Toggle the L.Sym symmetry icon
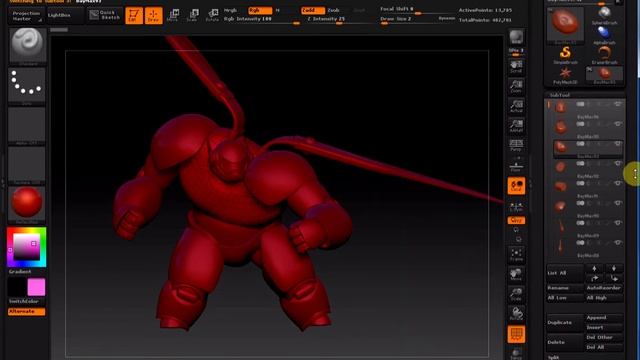640x360 pixels. tap(516, 207)
